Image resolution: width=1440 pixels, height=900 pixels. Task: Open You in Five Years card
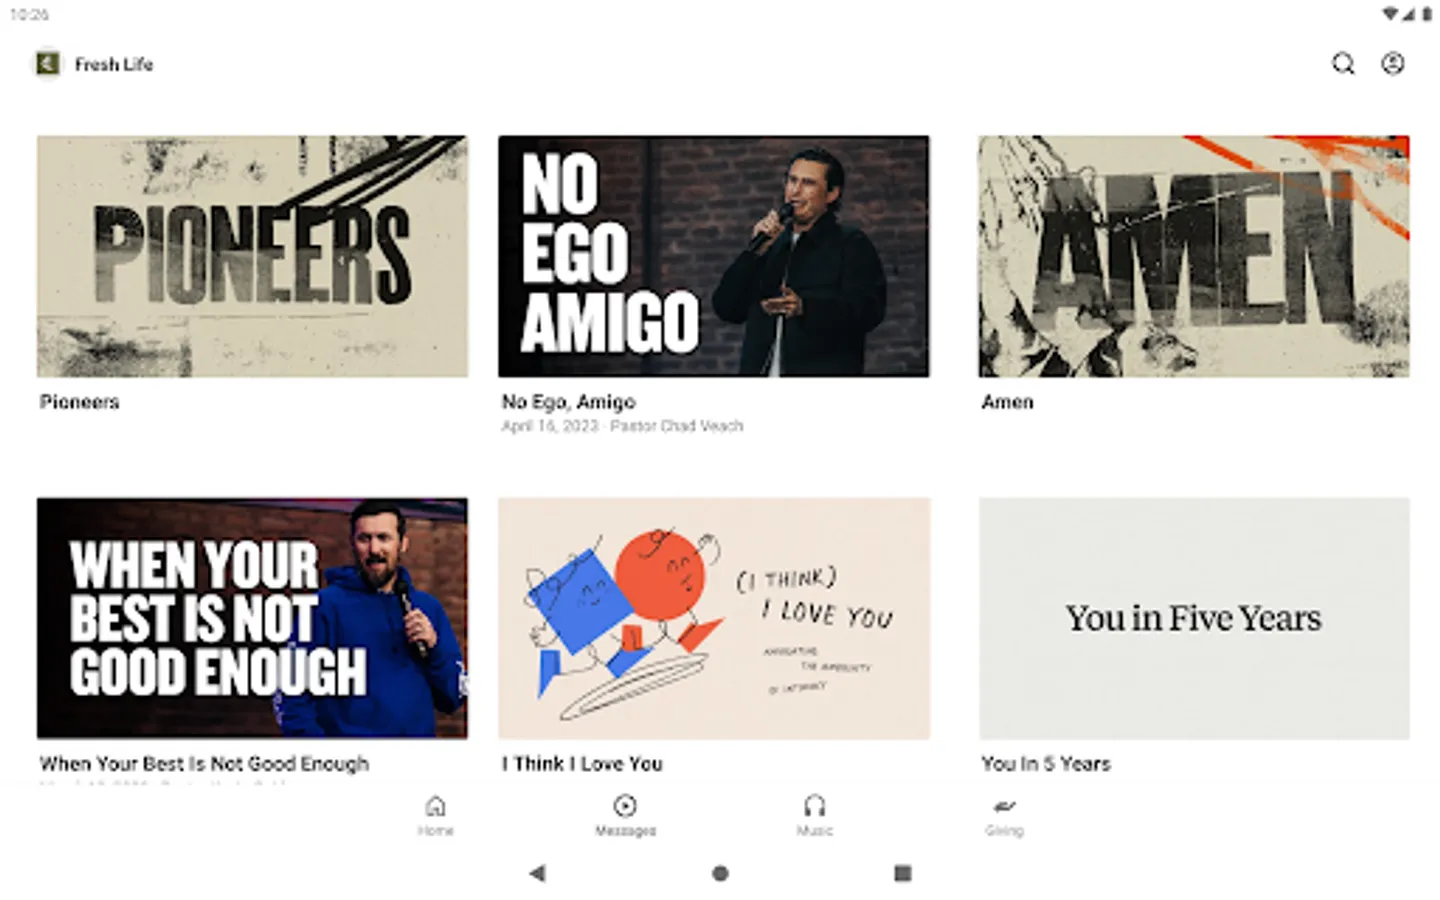coord(1194,618)
